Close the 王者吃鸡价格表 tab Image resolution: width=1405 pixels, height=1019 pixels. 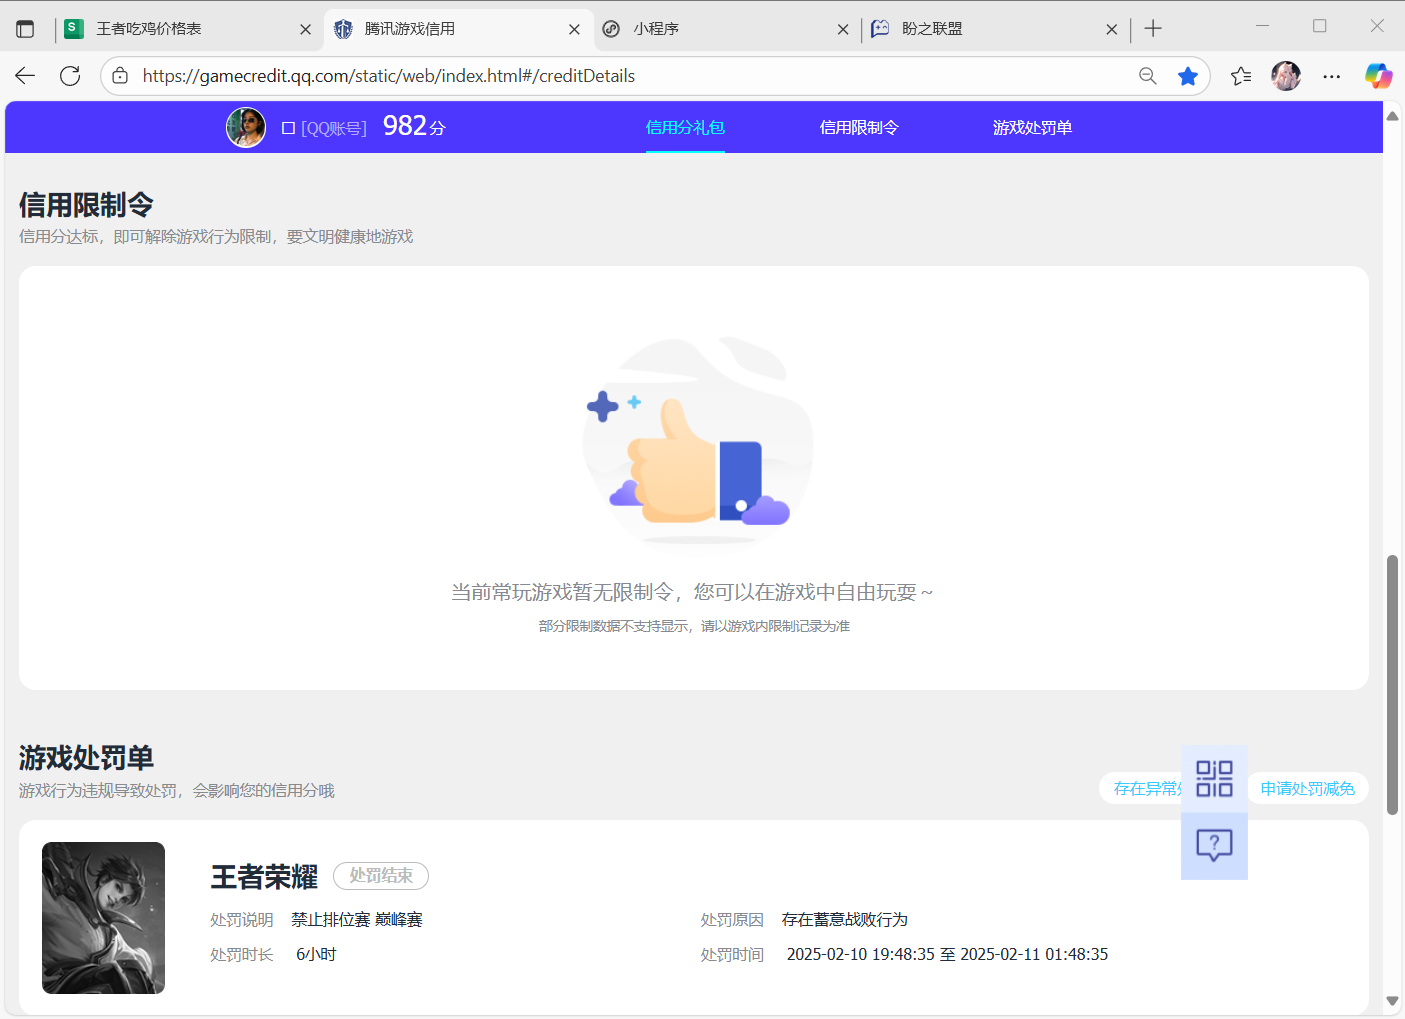(305, 29)
